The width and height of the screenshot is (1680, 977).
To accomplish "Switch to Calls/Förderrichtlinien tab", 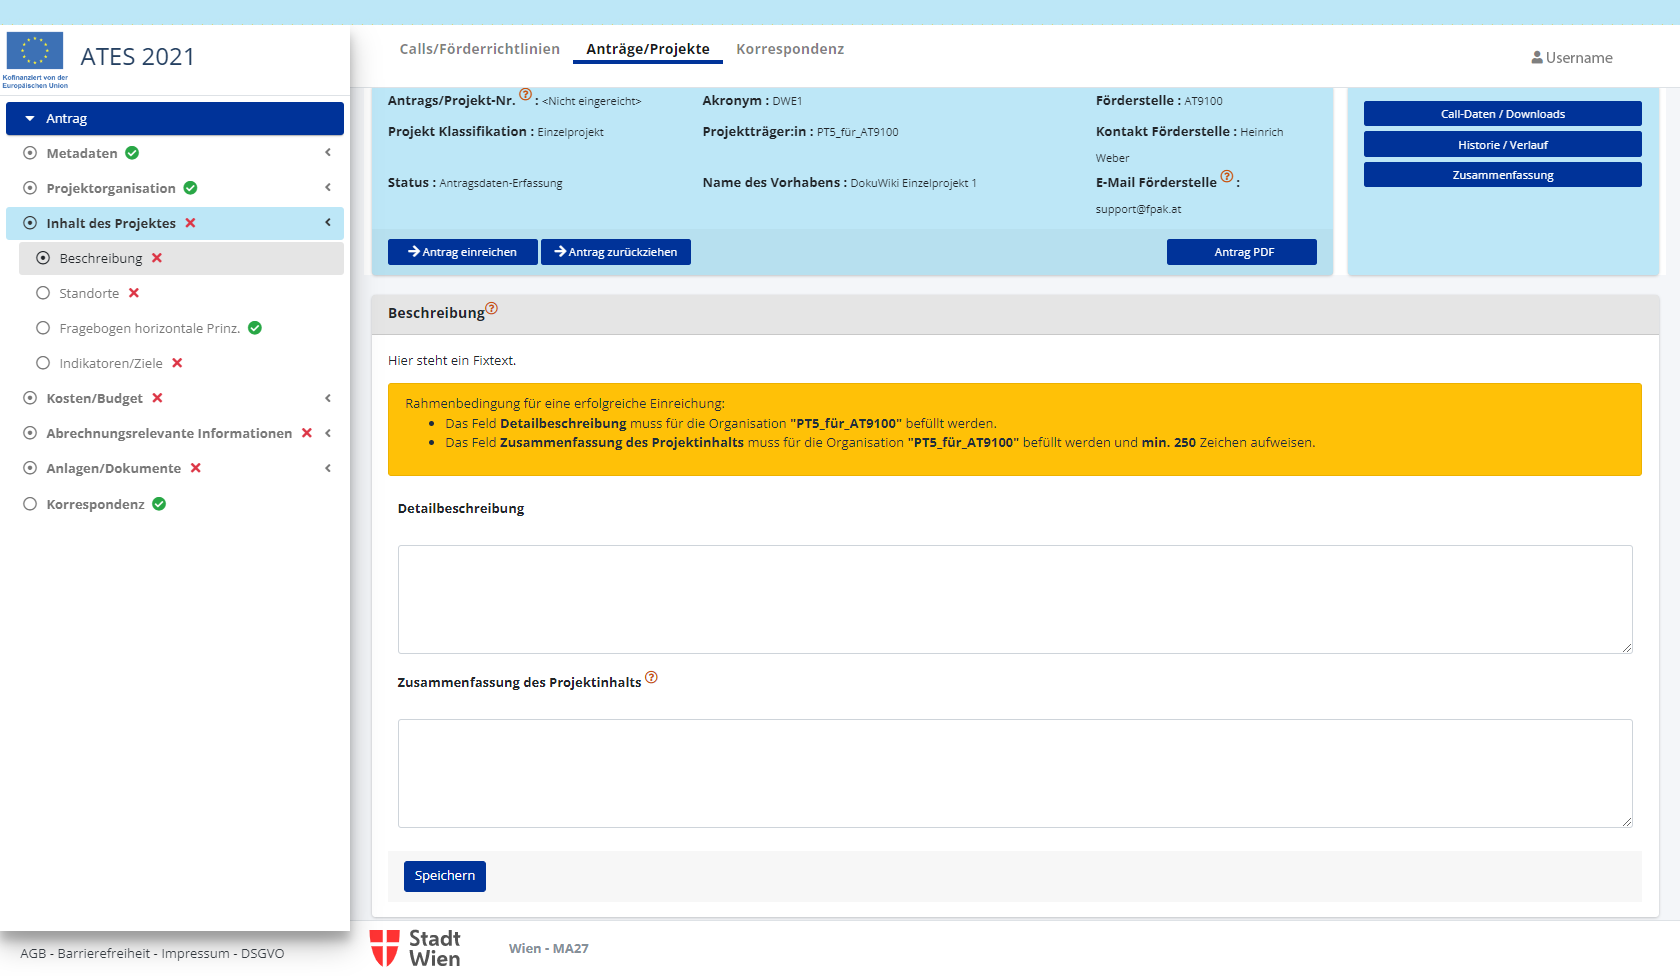I will point(479,49).
